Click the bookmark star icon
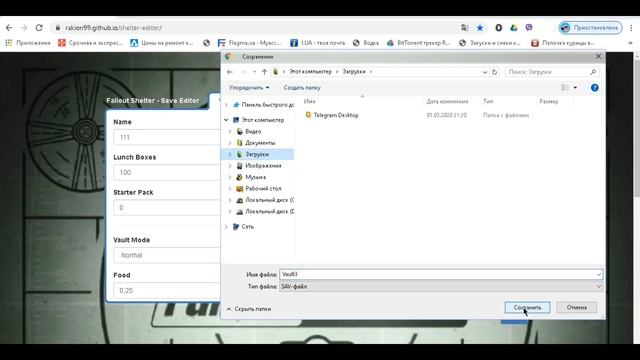Screen dimensions: 640x360 click(480, 28)
